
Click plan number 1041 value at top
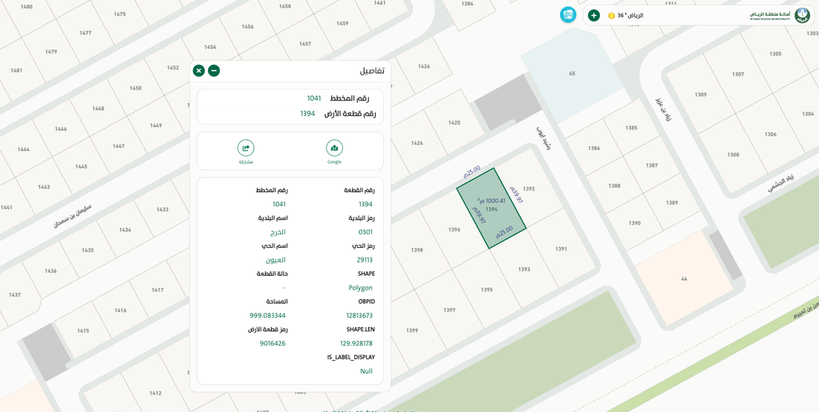[x=314, y=98]
